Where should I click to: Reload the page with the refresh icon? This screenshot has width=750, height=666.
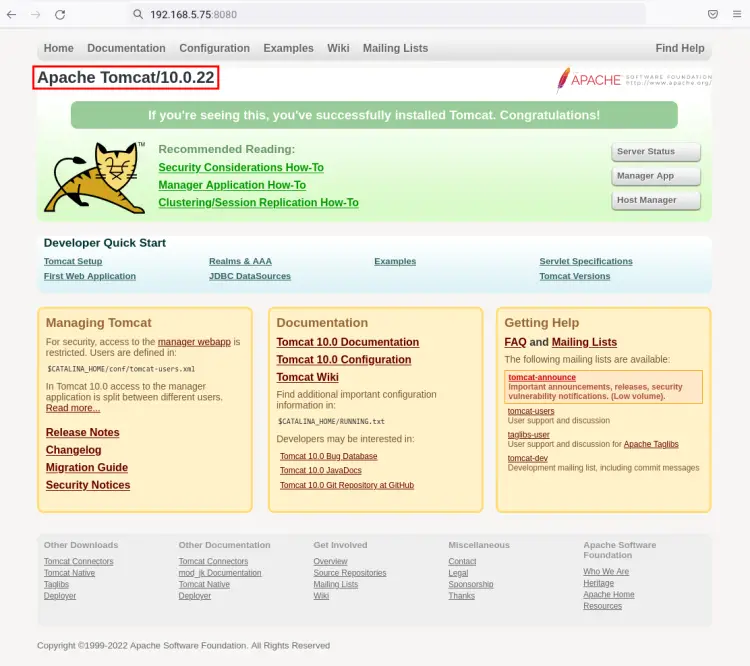60,14
